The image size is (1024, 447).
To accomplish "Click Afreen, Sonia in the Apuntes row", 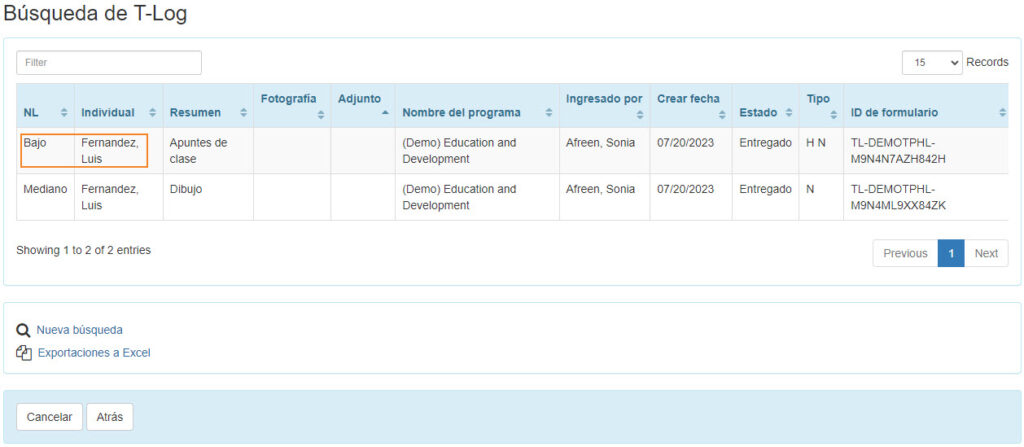I will pos(600,142).
